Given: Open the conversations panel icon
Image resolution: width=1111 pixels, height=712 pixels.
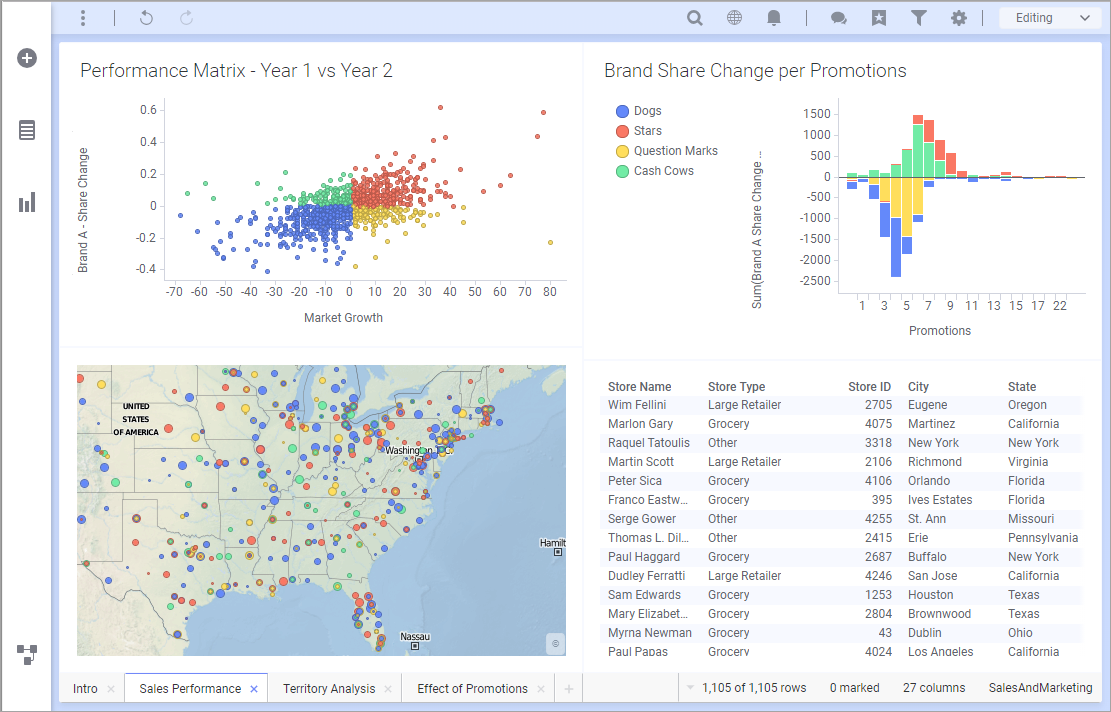Looking at the screenshot, I should 838,17.
